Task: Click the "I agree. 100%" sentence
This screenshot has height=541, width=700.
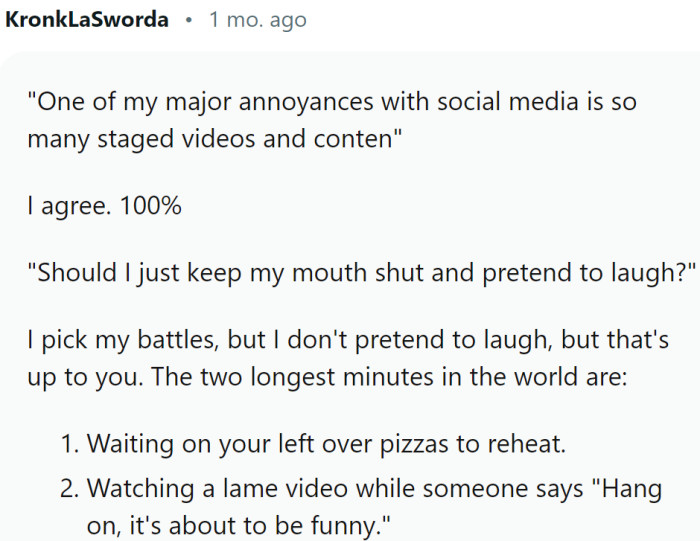Action: [105, 207]
